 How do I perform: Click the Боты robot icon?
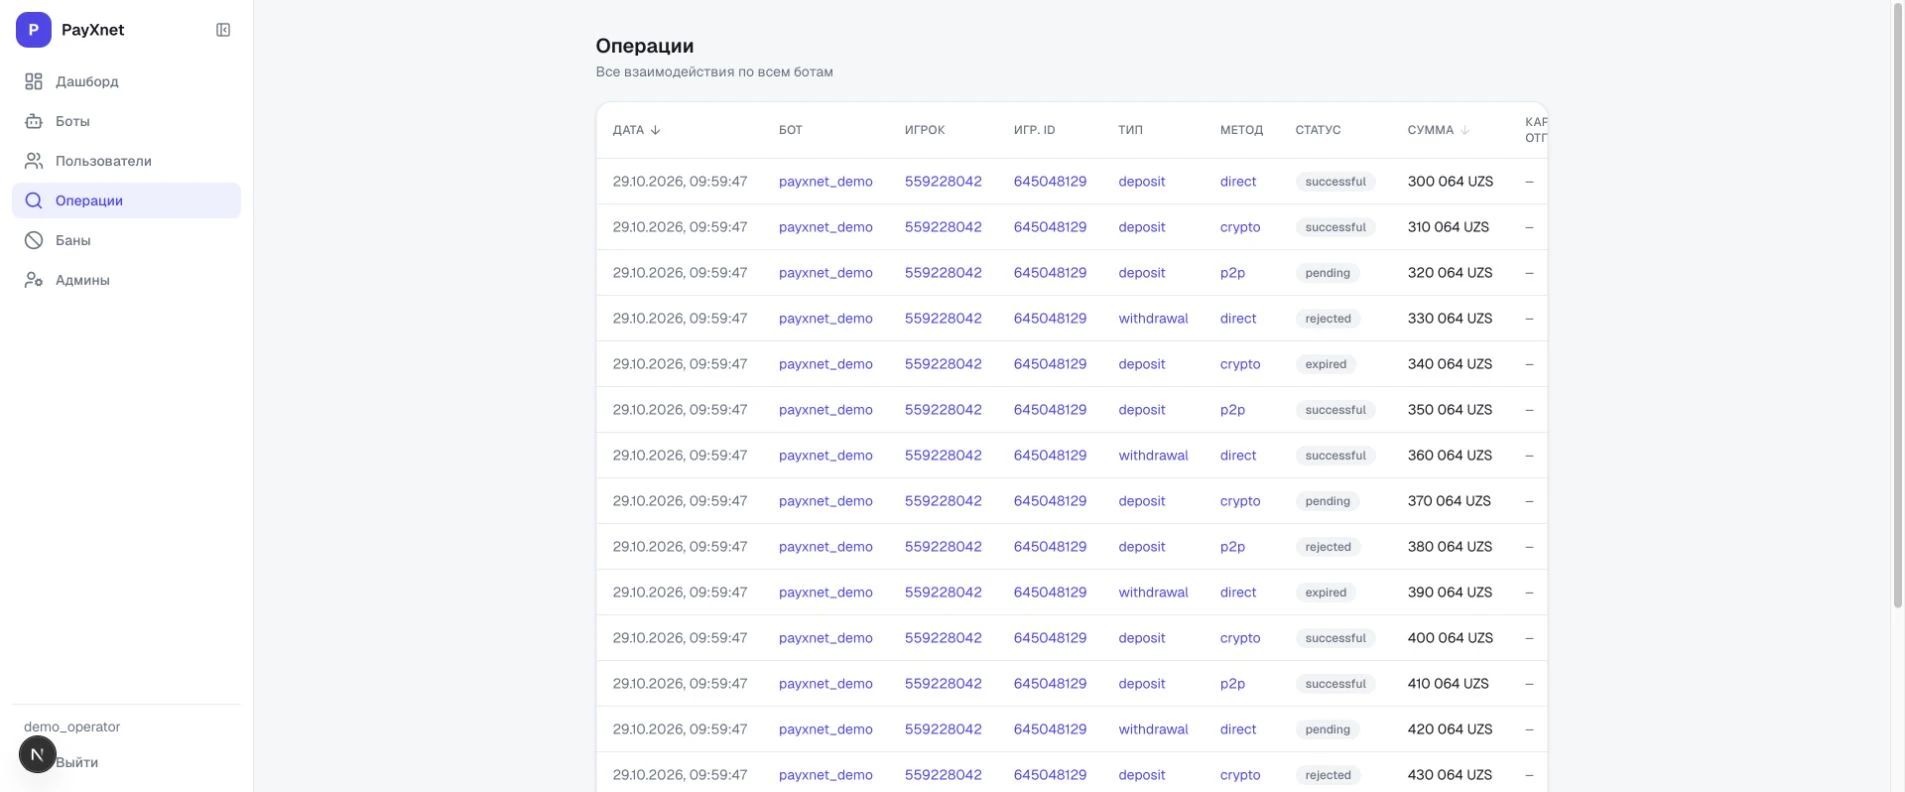(x=34, y=121)
